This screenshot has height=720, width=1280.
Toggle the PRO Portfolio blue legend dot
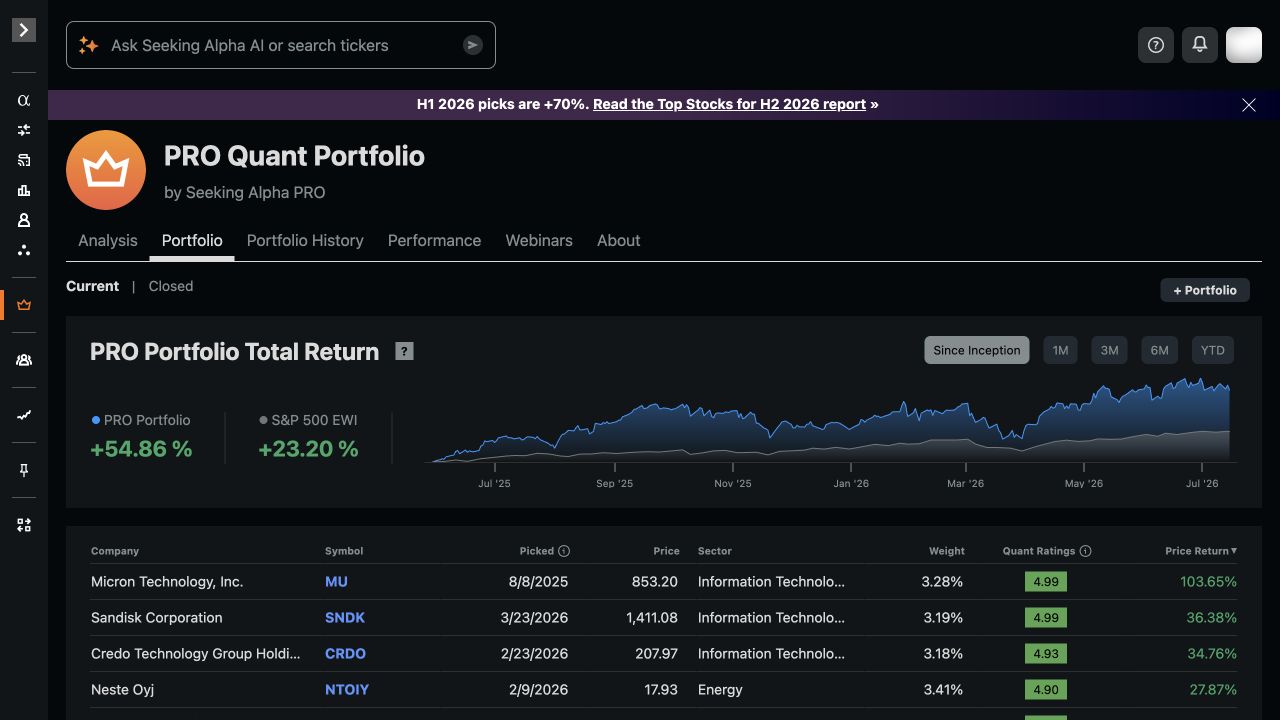(x=96, y=421)
